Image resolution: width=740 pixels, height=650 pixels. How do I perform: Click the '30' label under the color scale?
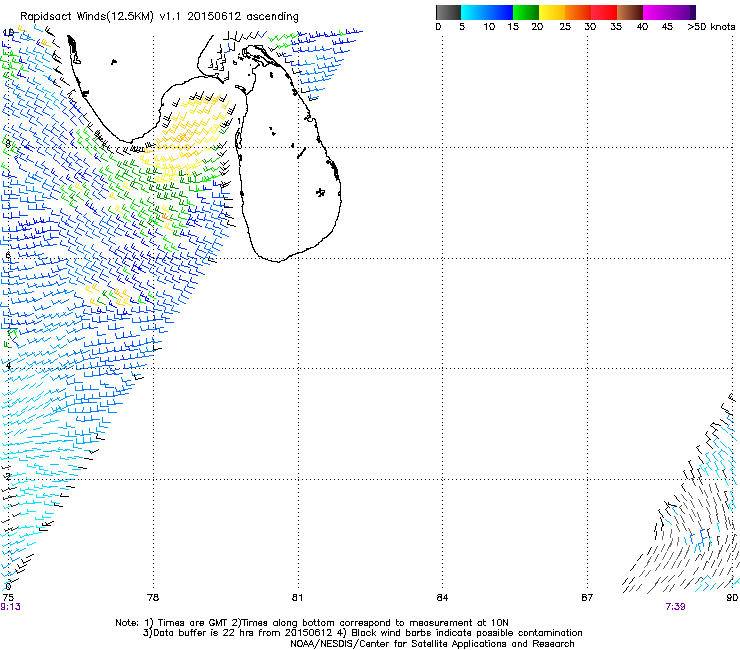coord(590,27)
